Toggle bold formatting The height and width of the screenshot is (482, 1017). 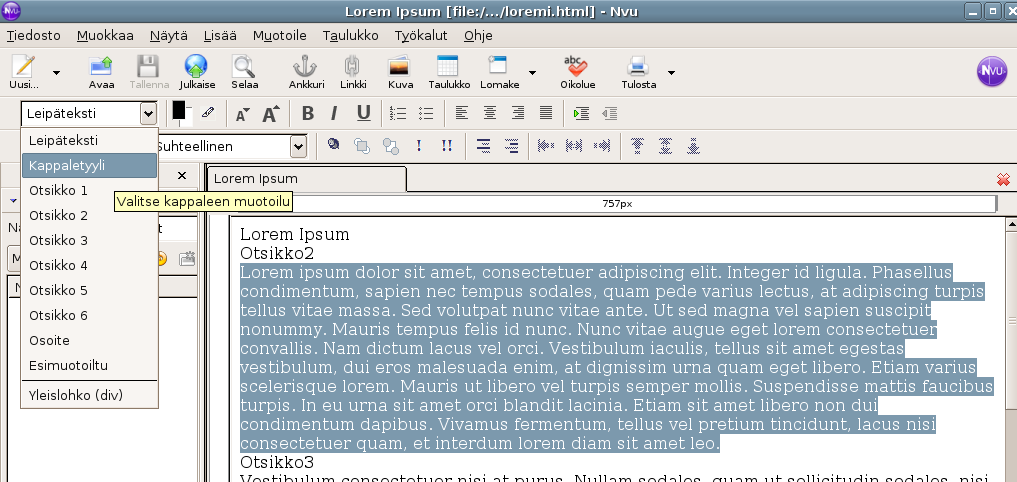pyautogui.click(x=308, y=113)
